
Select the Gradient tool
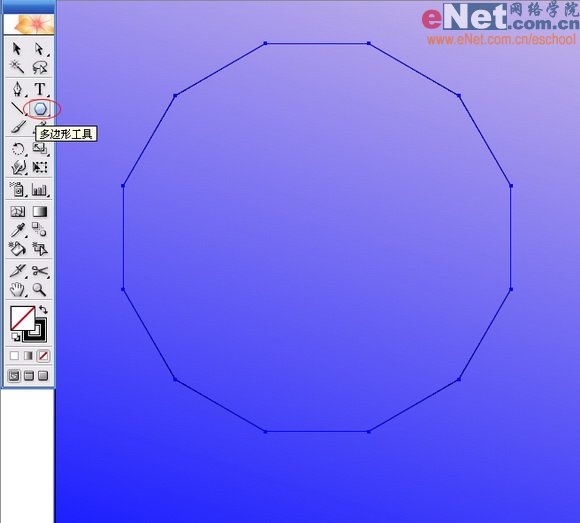click(40, 211)
